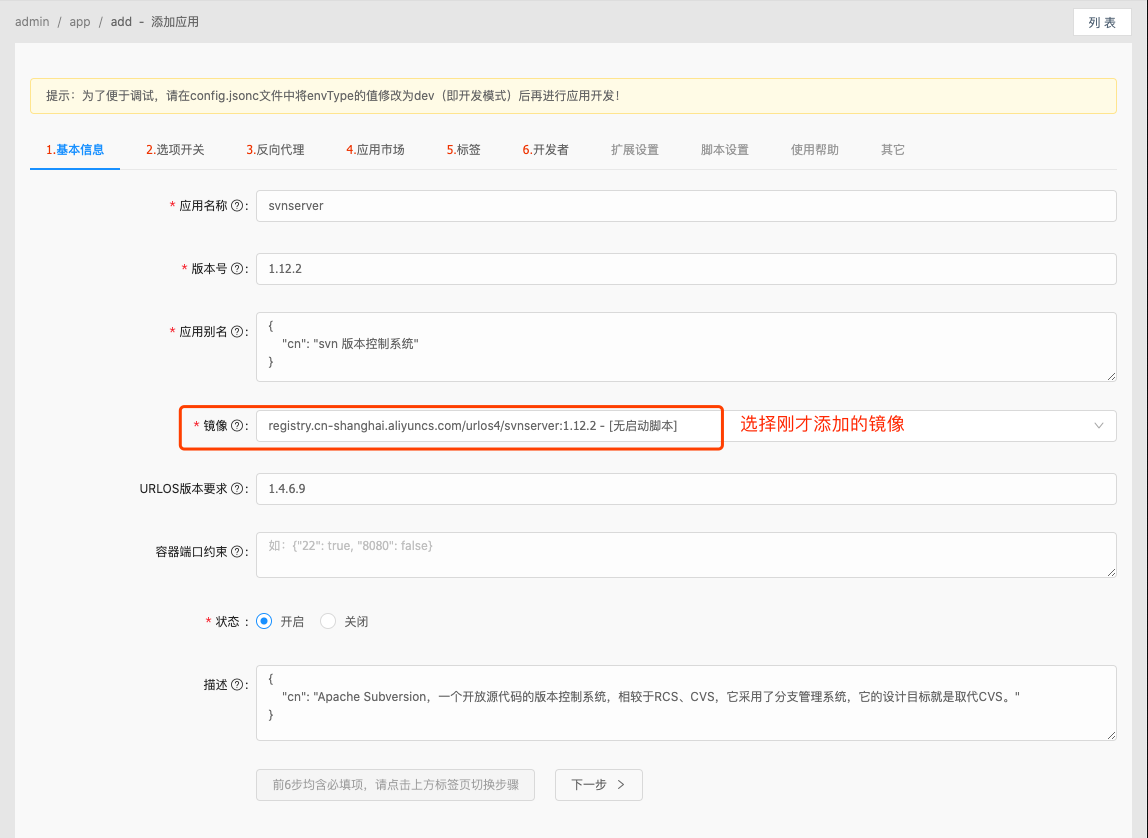Click help icon next to 容器端口约束
Viewport: 1148px width, 838px height.
[237, 552]
